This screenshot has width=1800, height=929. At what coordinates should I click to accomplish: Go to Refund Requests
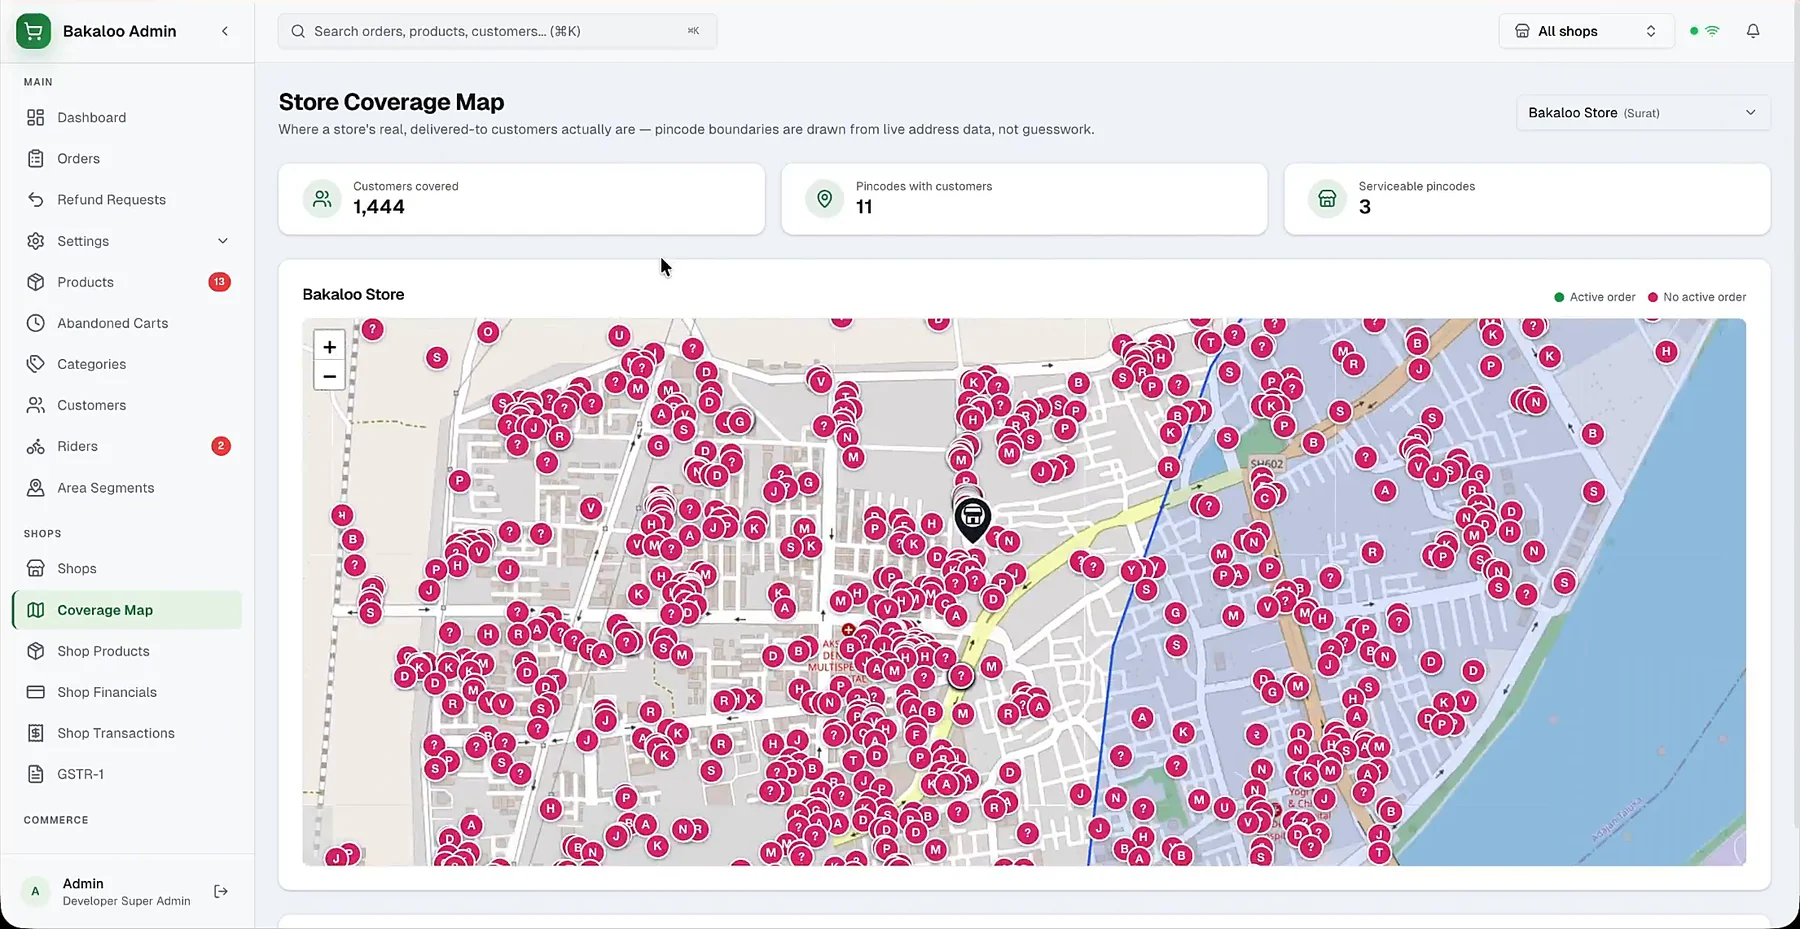pyautogui.click(x=127, y=199)
